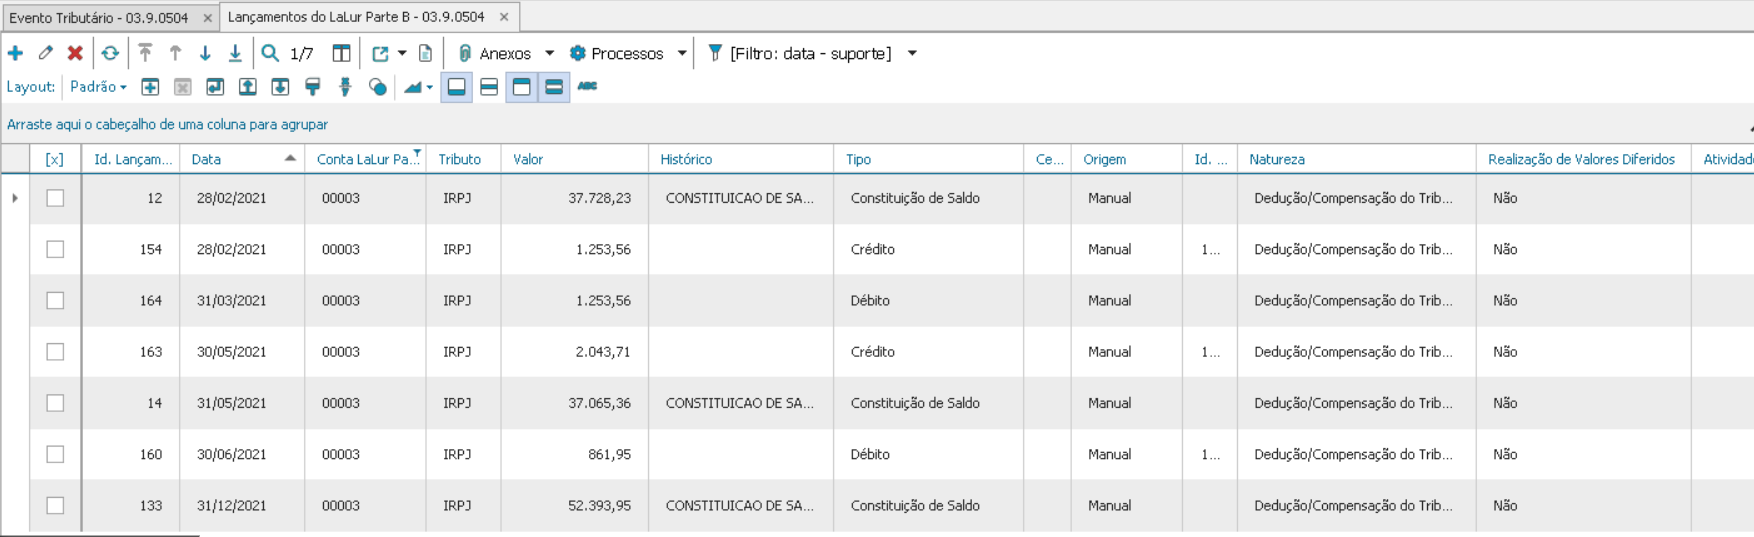1754x537 pixels.
Task: Click the pin icon in layout toolbar
Action: pos(345,87)
